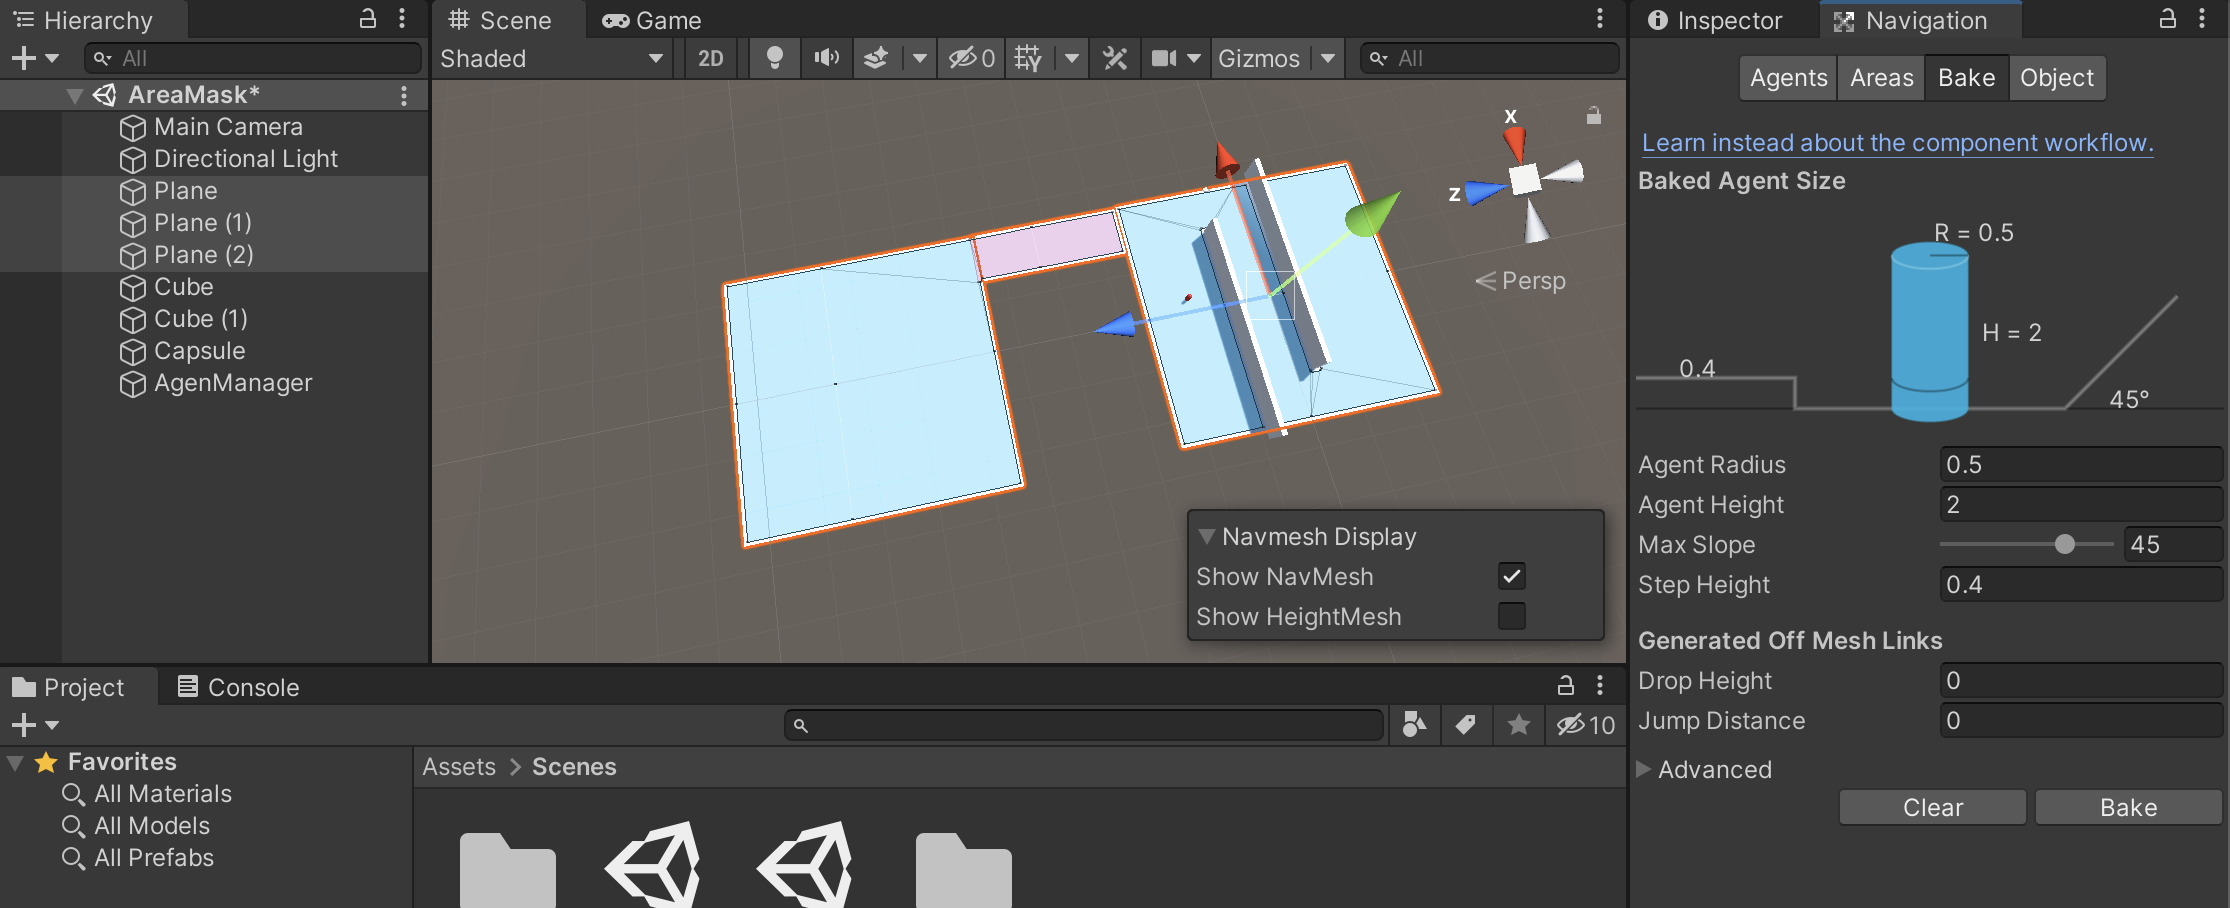Click search by type icon in Project
Screen dimensions: 2230x908
pos(1415,725)
